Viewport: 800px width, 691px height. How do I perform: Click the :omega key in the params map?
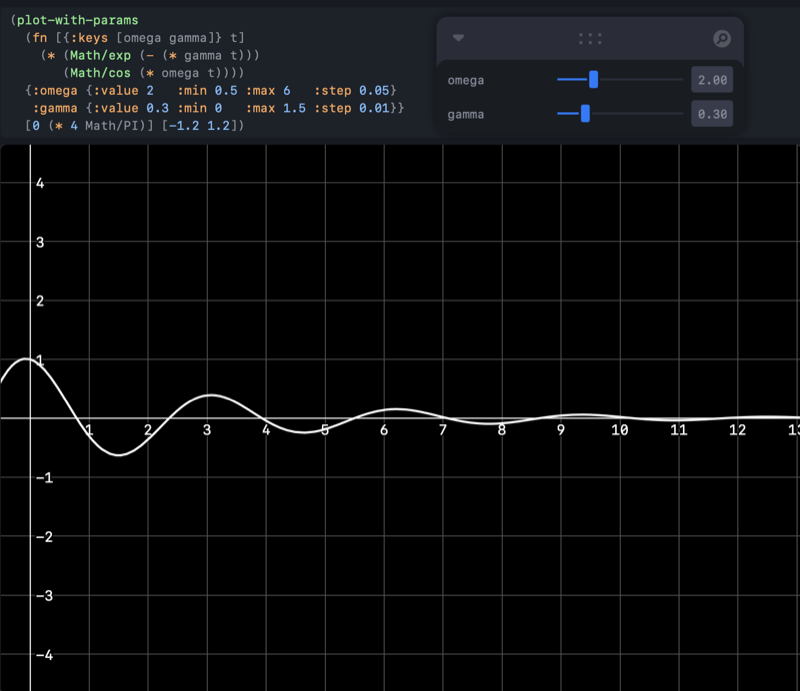tap(55, 91)
